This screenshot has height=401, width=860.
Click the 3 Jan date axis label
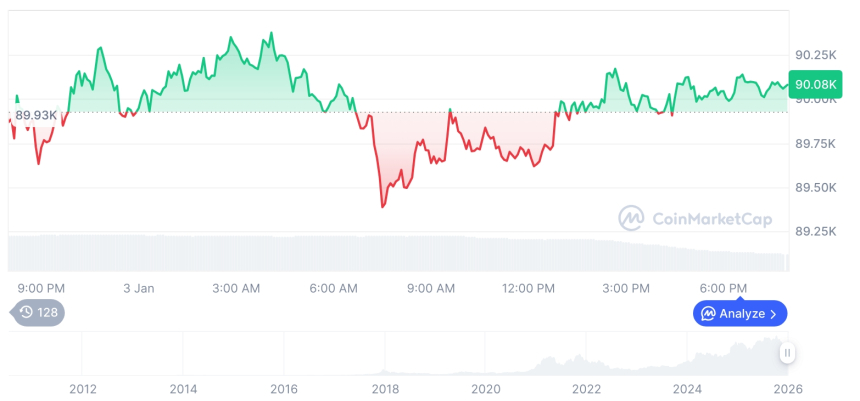[x=139, y=288]
